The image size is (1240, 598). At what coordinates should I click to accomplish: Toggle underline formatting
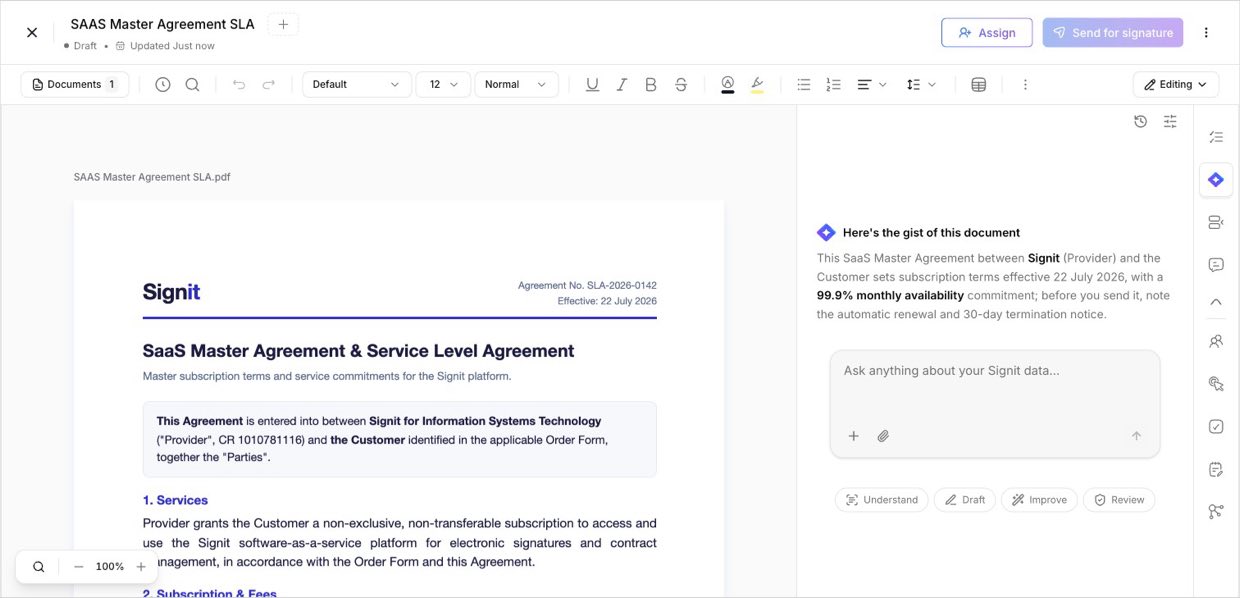592,85
